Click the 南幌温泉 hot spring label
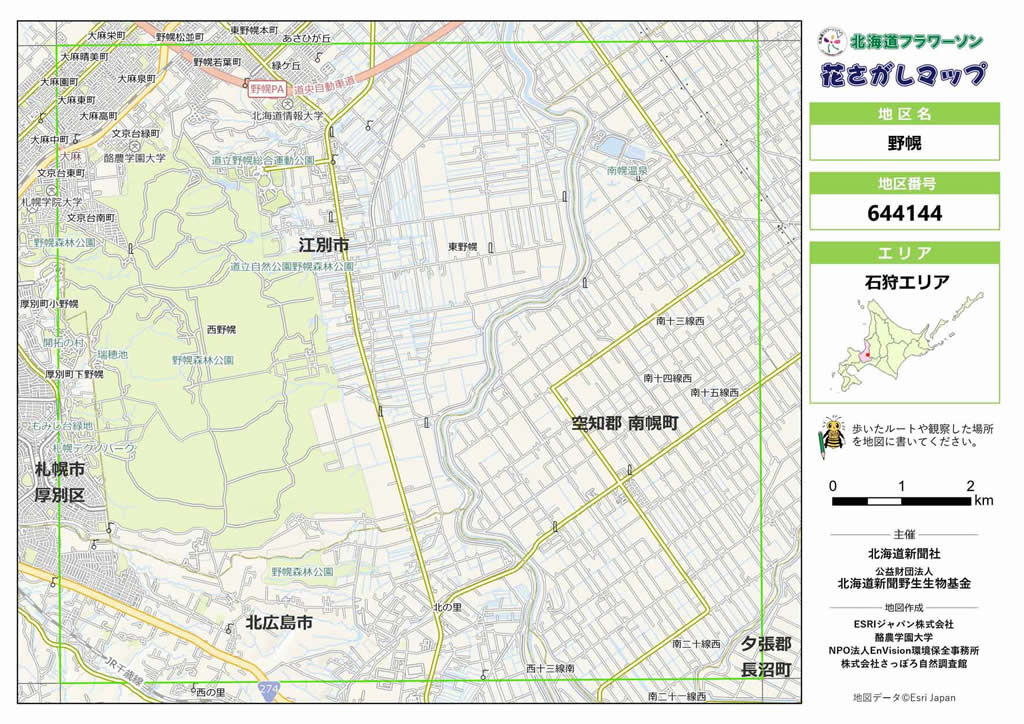 627,171
